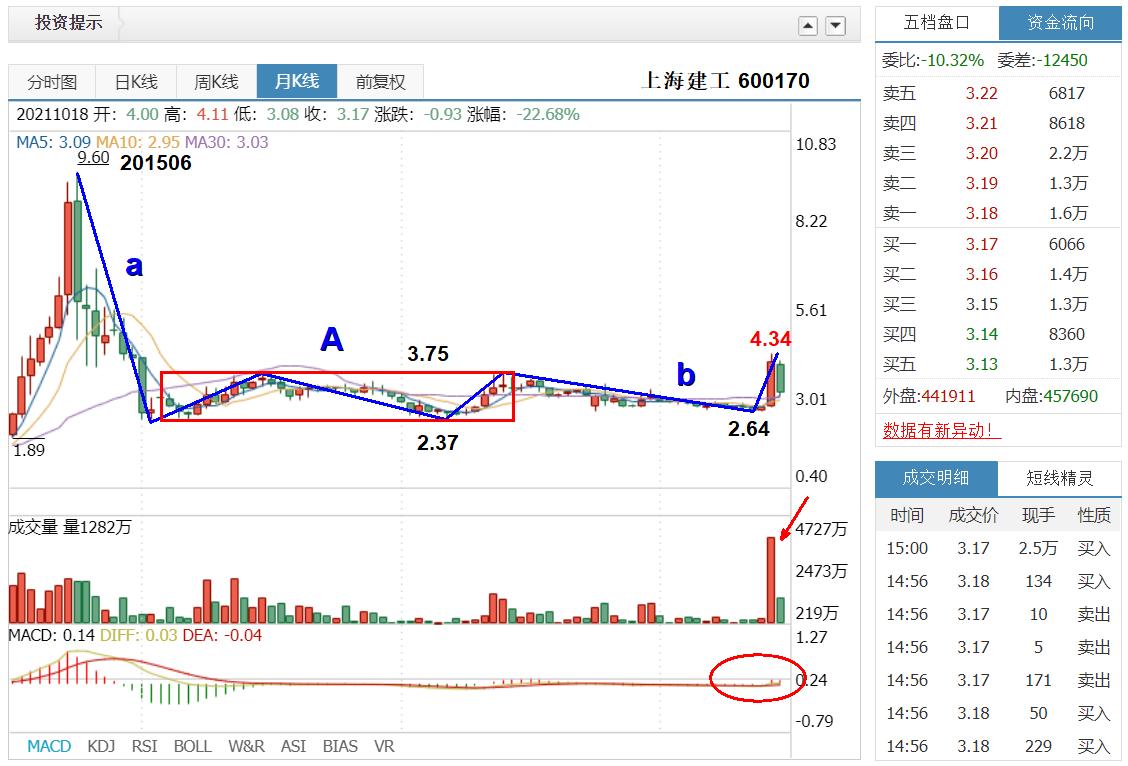Open the 资金流向 tab

(1060, 23)
